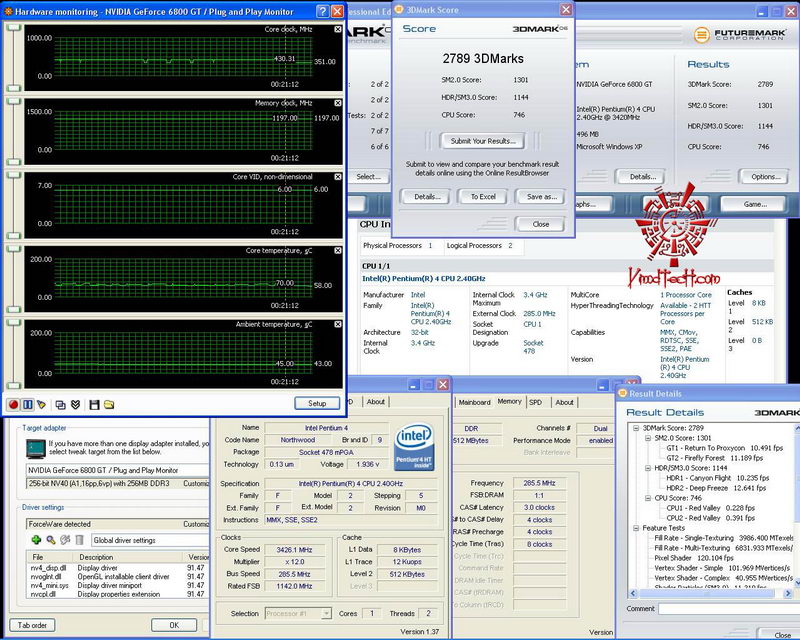Open the NVIDIA GeForce 6800 GT adapter dropdown
800x640 pixels.
tap(117, 470)
